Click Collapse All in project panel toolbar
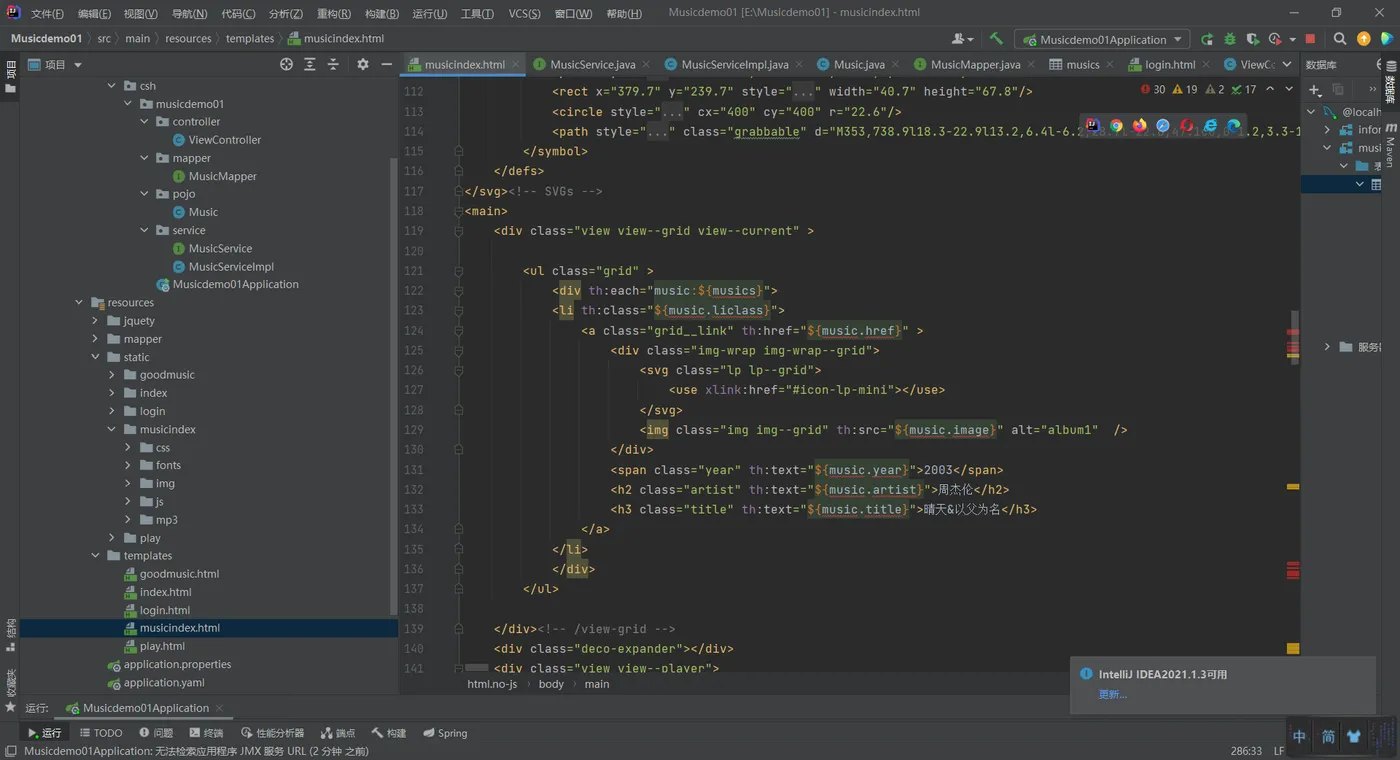Screen dimensions: 1400x760 [333, 64]
